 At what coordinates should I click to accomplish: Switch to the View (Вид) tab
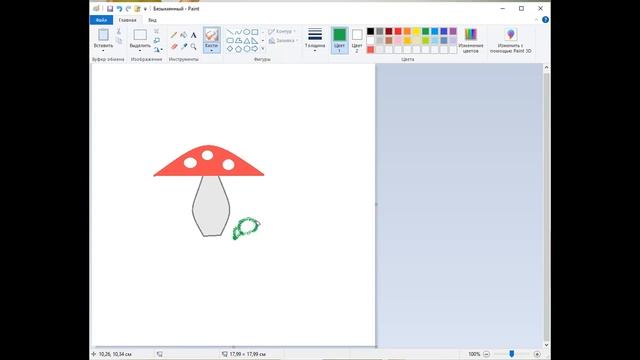pyautogui.click(x=152, y=20)
